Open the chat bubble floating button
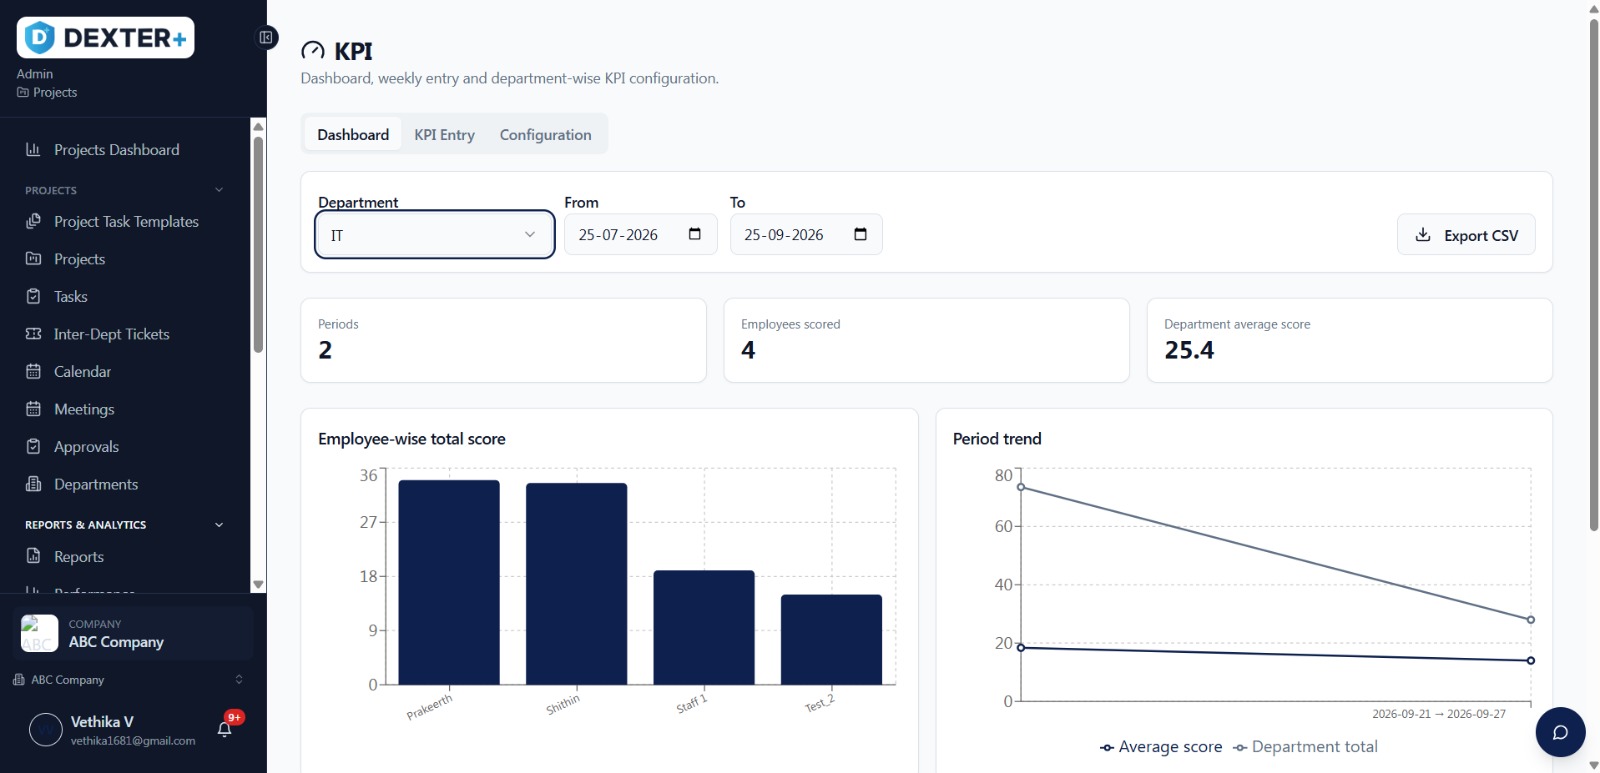This screenshot has height=773, width=1600. click(x=1560, y=732)
